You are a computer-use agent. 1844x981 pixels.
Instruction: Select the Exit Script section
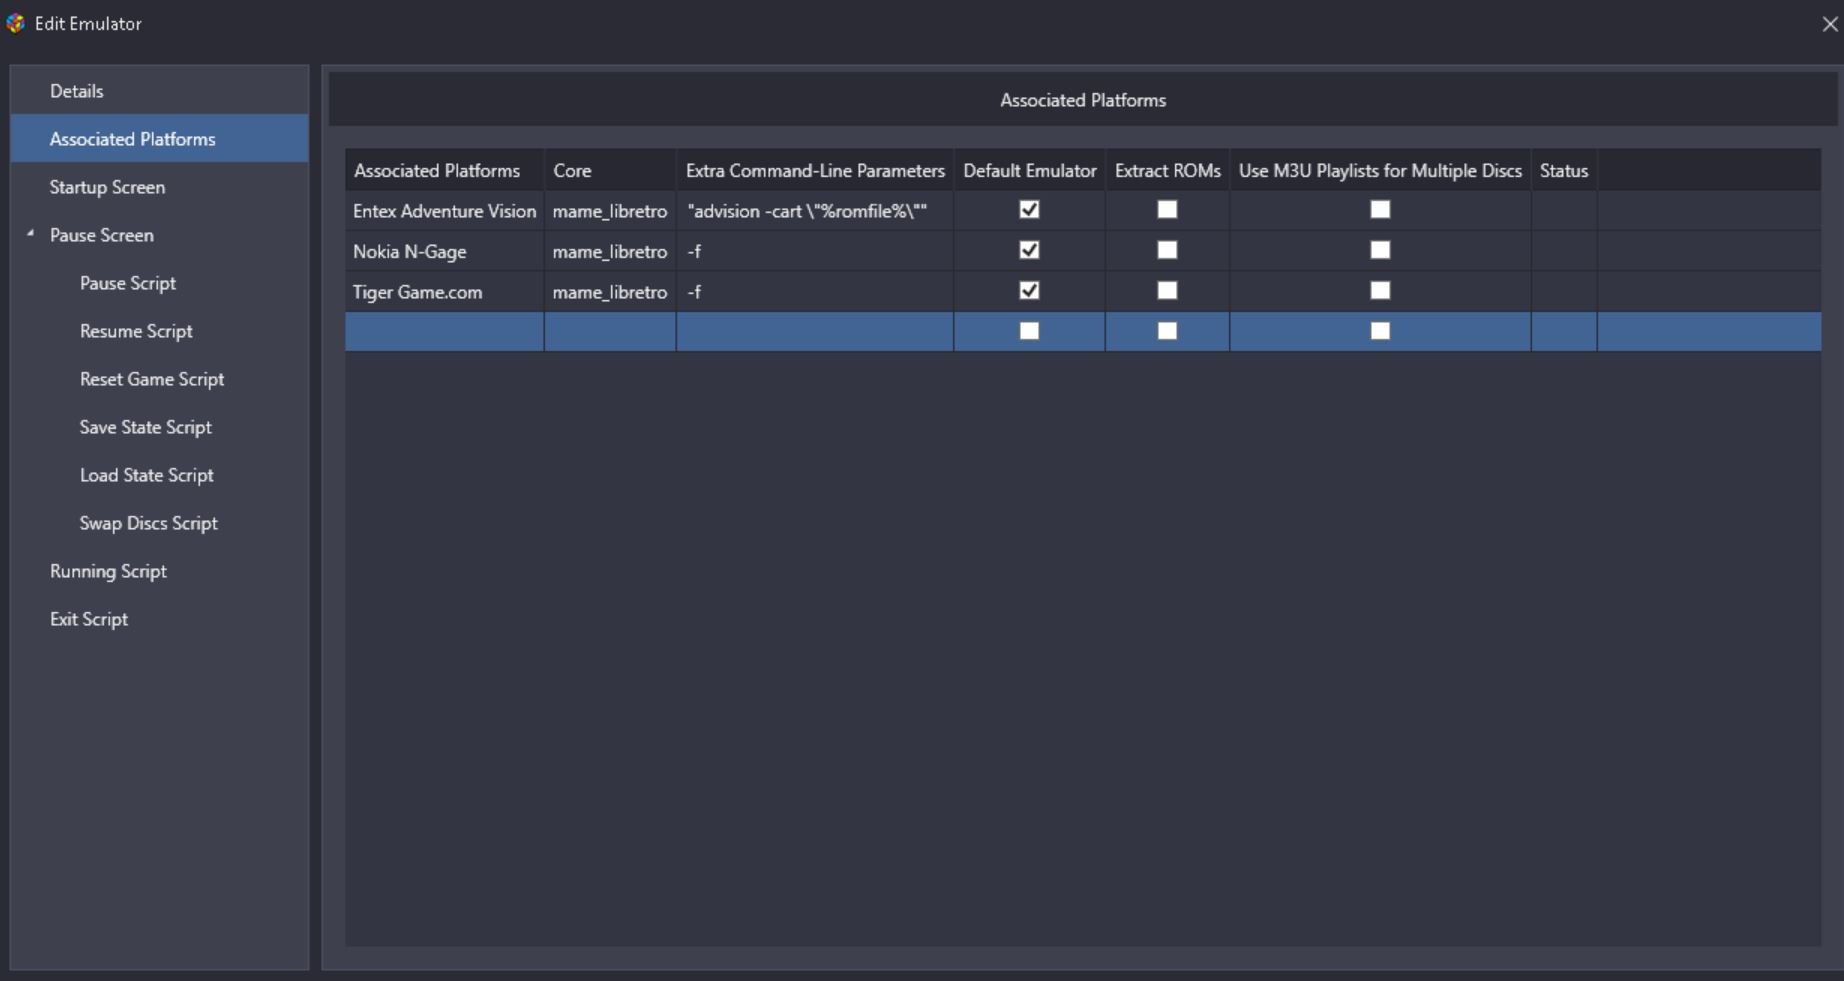[89, 619]
